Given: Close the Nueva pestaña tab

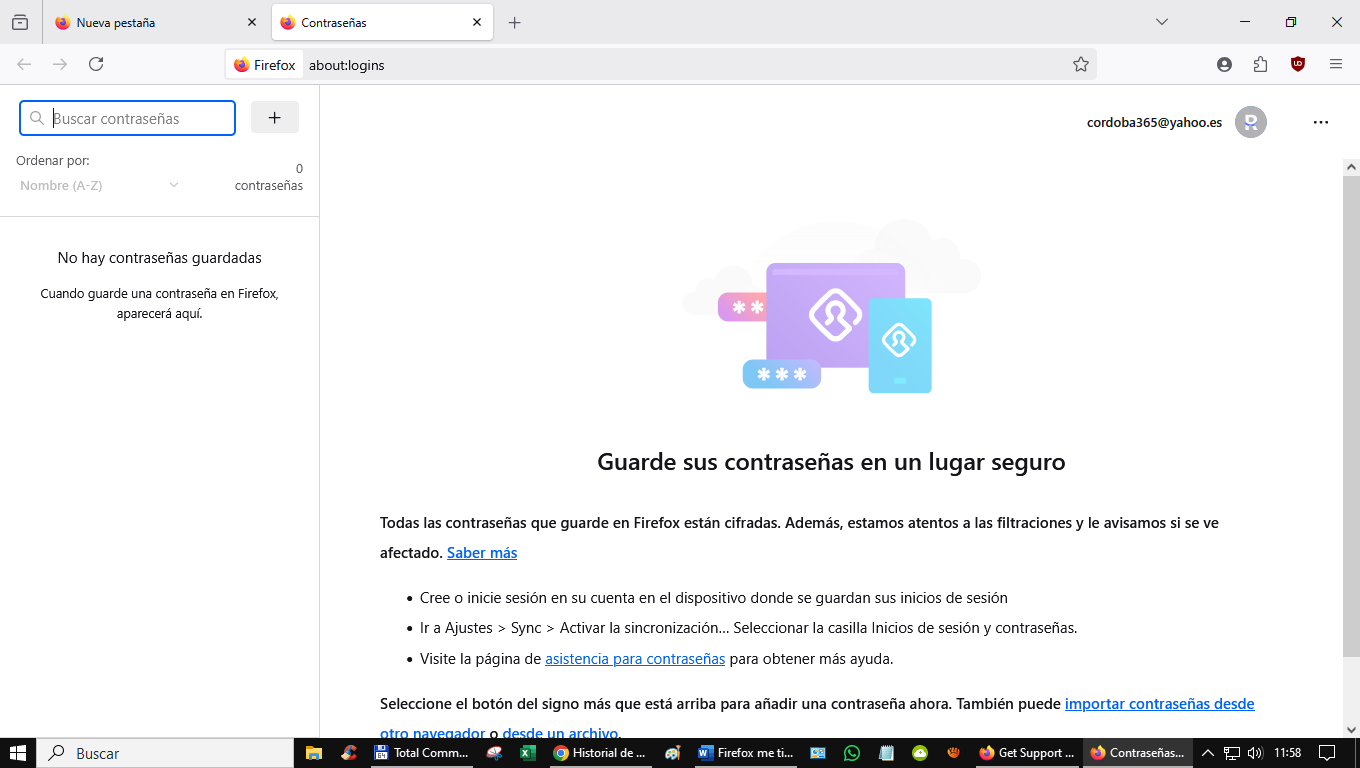Looking at the screenshot, I should pos(252,22).
